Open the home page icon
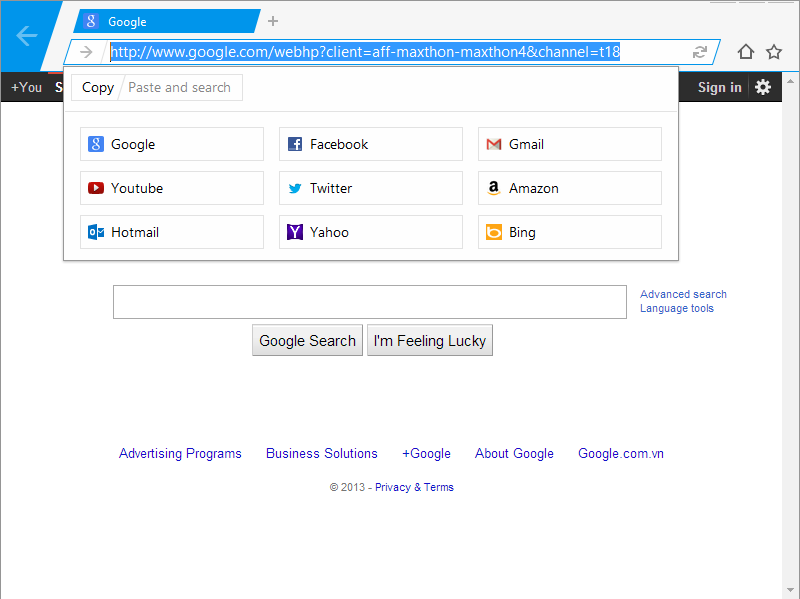Image resolution: width=800 pixels, height=599 pixels. pyautogui.click(x=745, y=52)
